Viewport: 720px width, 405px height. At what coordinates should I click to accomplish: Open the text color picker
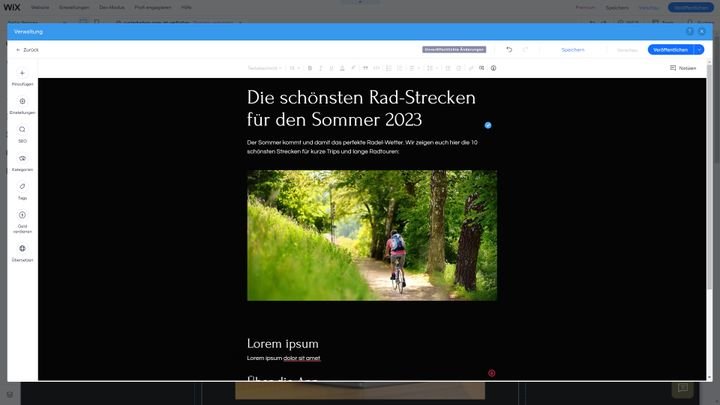coord(342,68)
